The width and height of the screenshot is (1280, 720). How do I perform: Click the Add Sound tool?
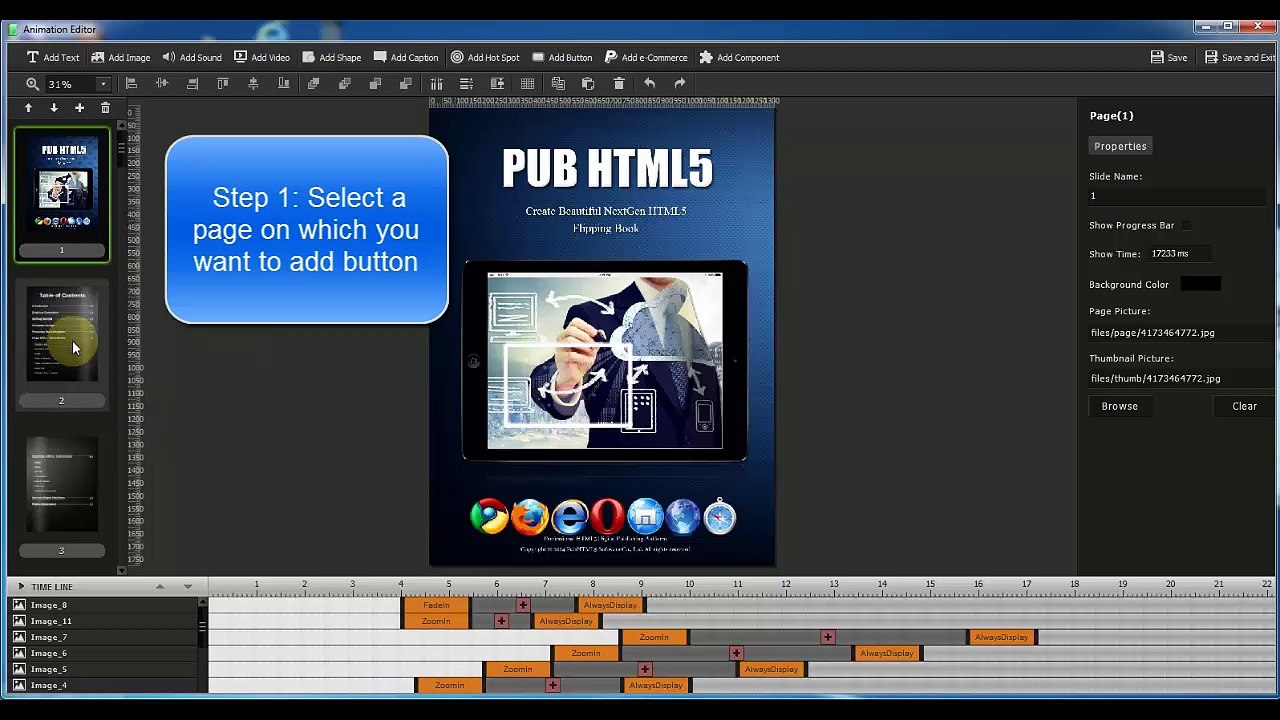click(x=192, y=57)
